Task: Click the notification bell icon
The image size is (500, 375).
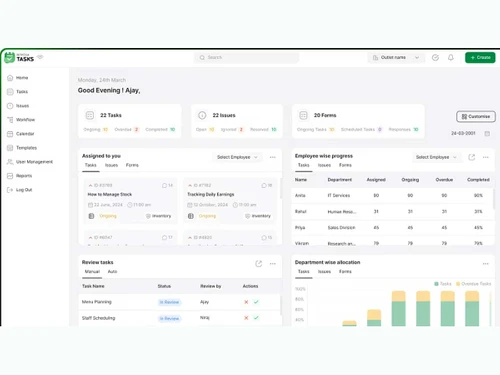Action: coord(451,57)
